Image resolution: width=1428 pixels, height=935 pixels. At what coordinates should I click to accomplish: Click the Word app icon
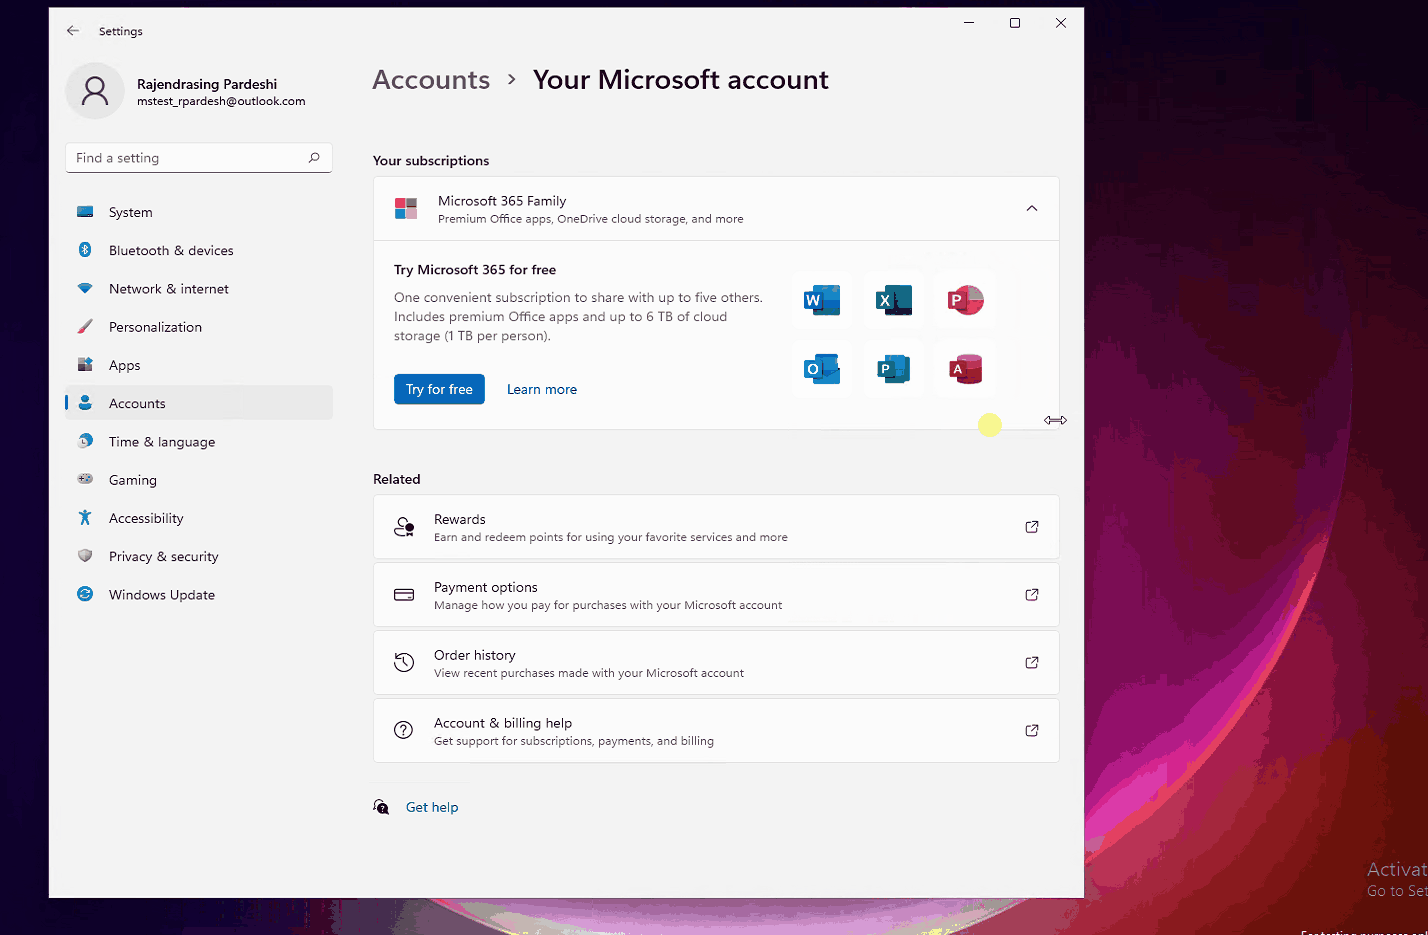[822, 300]
